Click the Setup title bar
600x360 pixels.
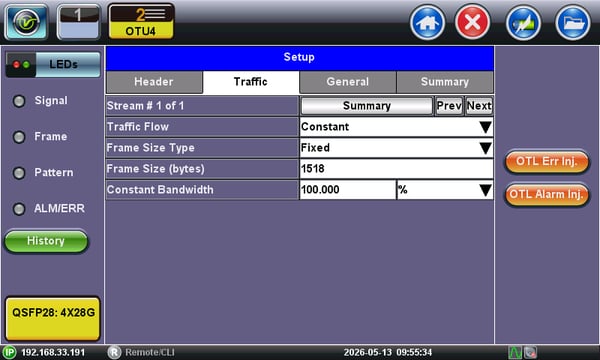tap(300, 58)
